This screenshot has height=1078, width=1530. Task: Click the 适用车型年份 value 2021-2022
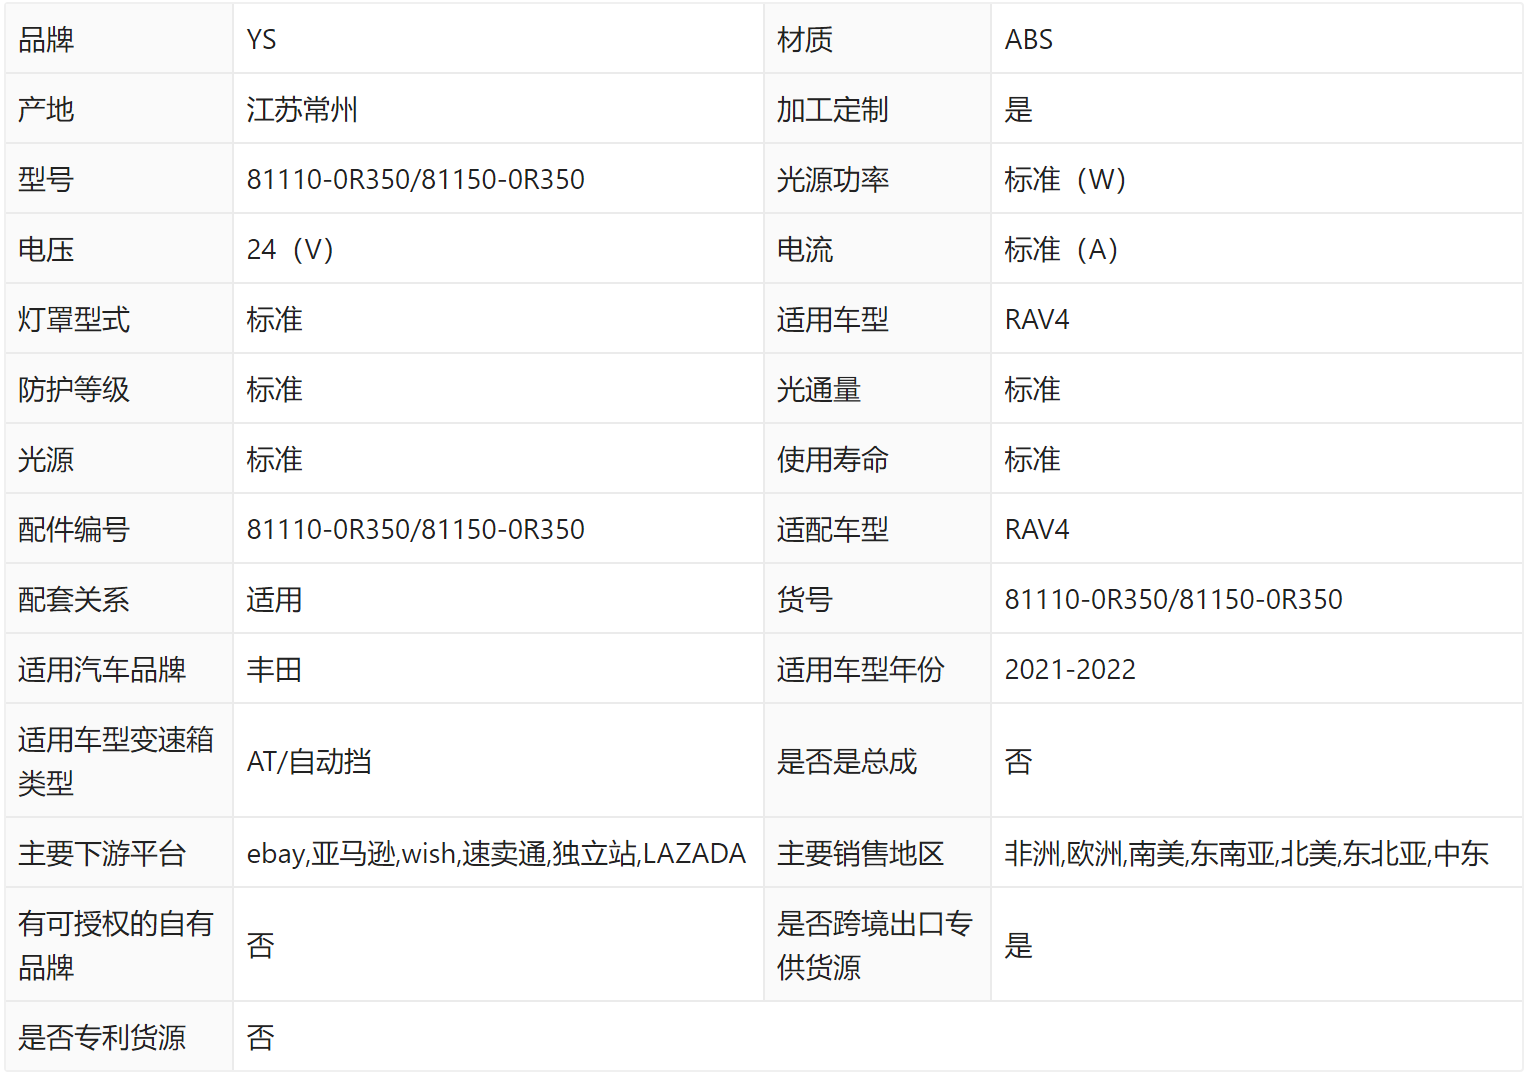pyautogui.click(x=1070, y=670)
